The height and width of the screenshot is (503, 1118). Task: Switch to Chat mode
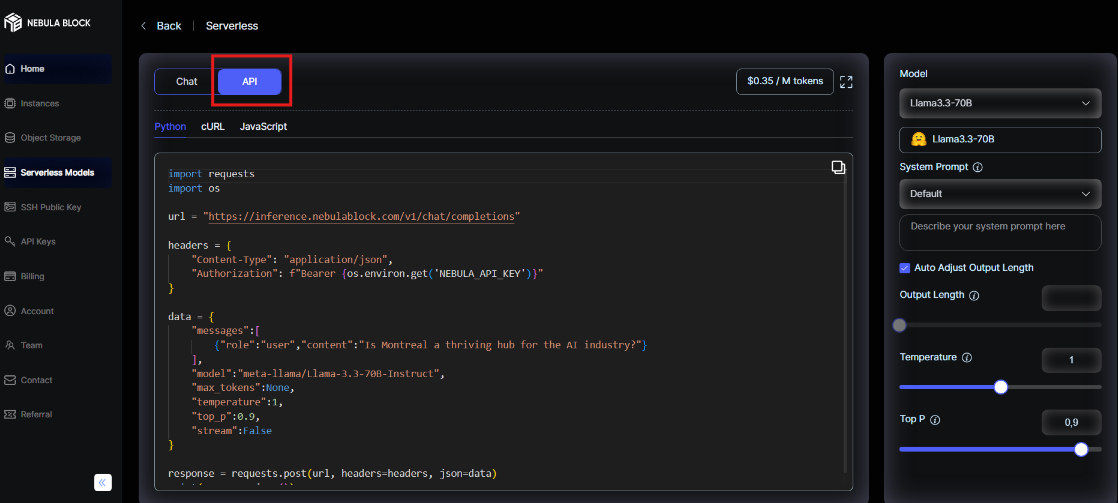[187, 82]
